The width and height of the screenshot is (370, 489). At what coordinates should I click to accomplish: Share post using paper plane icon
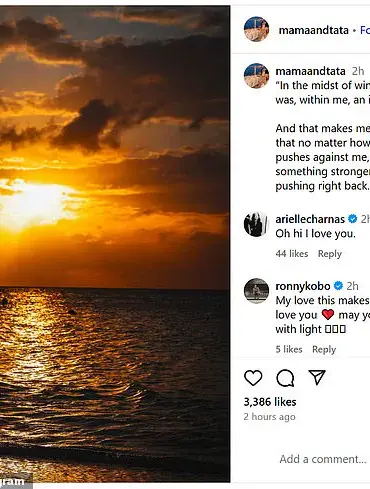tap(317, 377)
